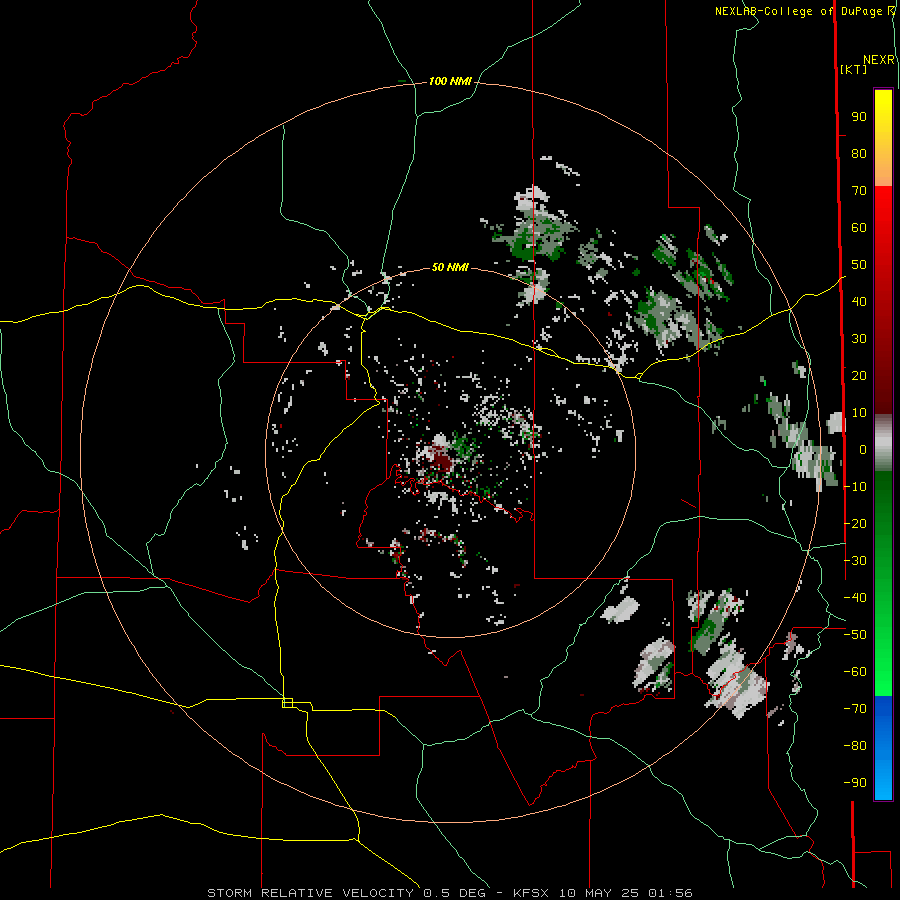
Task: Click the 30 value on velocity scale
Action: 859,339
